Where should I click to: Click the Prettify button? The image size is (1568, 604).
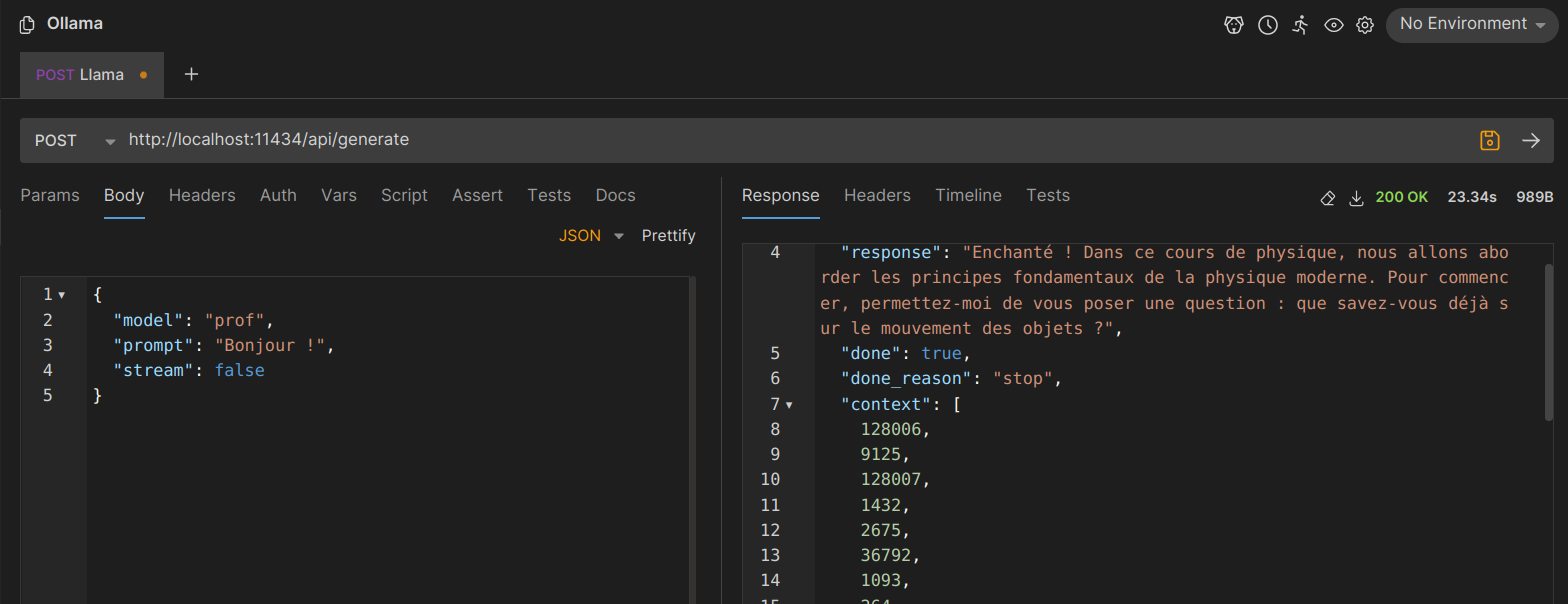click(x=668, y=236)
